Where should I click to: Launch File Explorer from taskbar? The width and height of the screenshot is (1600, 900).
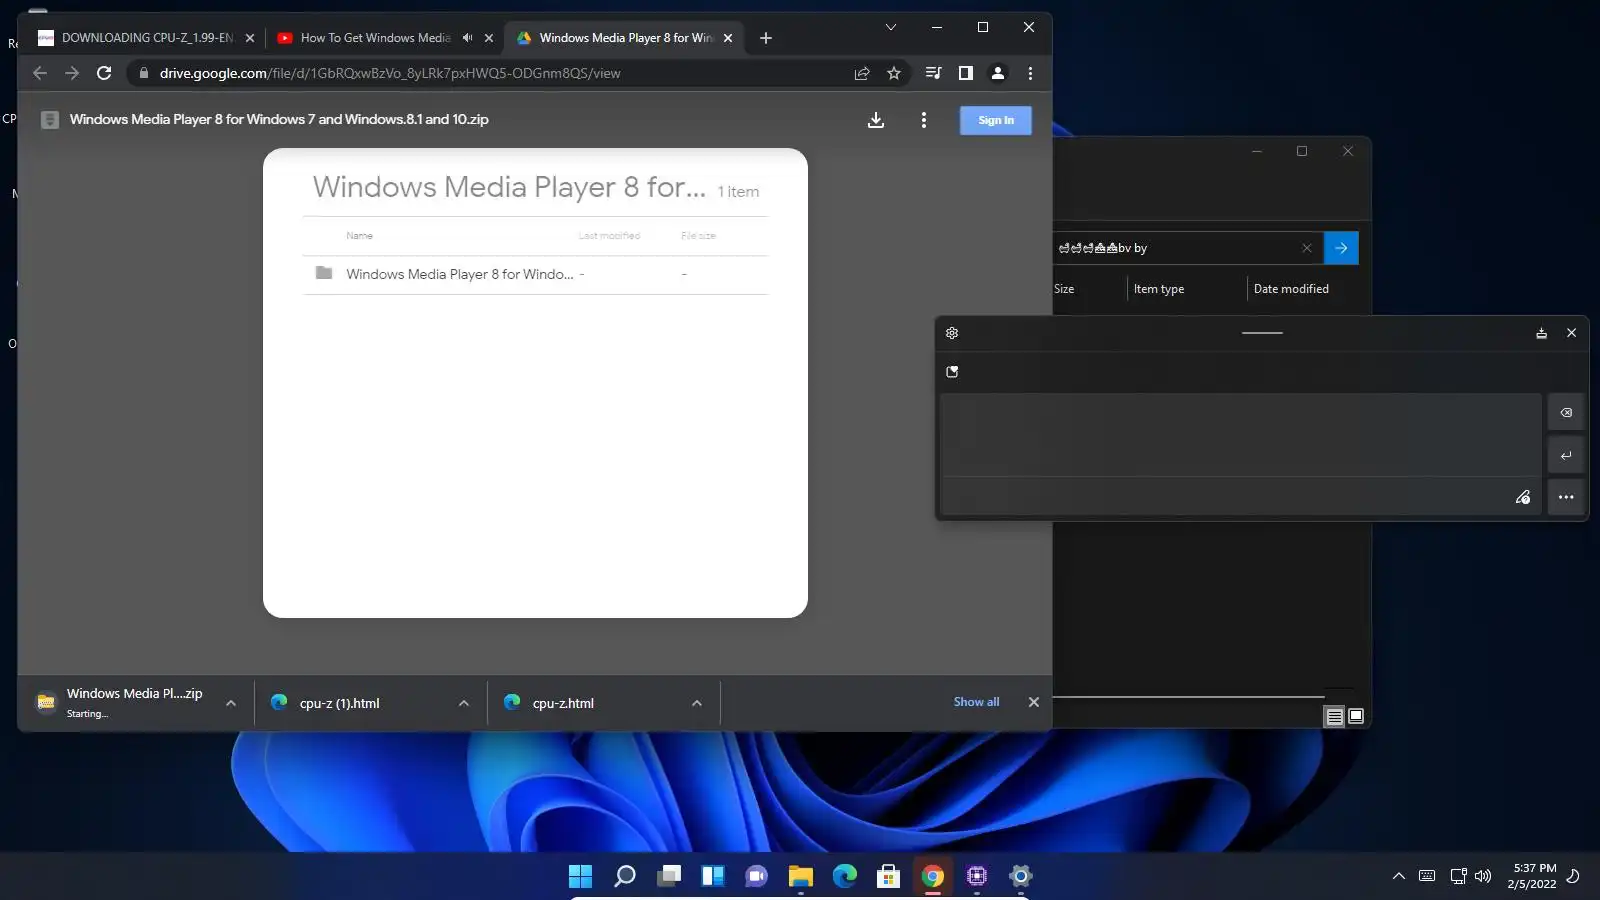tap(800, 876)
